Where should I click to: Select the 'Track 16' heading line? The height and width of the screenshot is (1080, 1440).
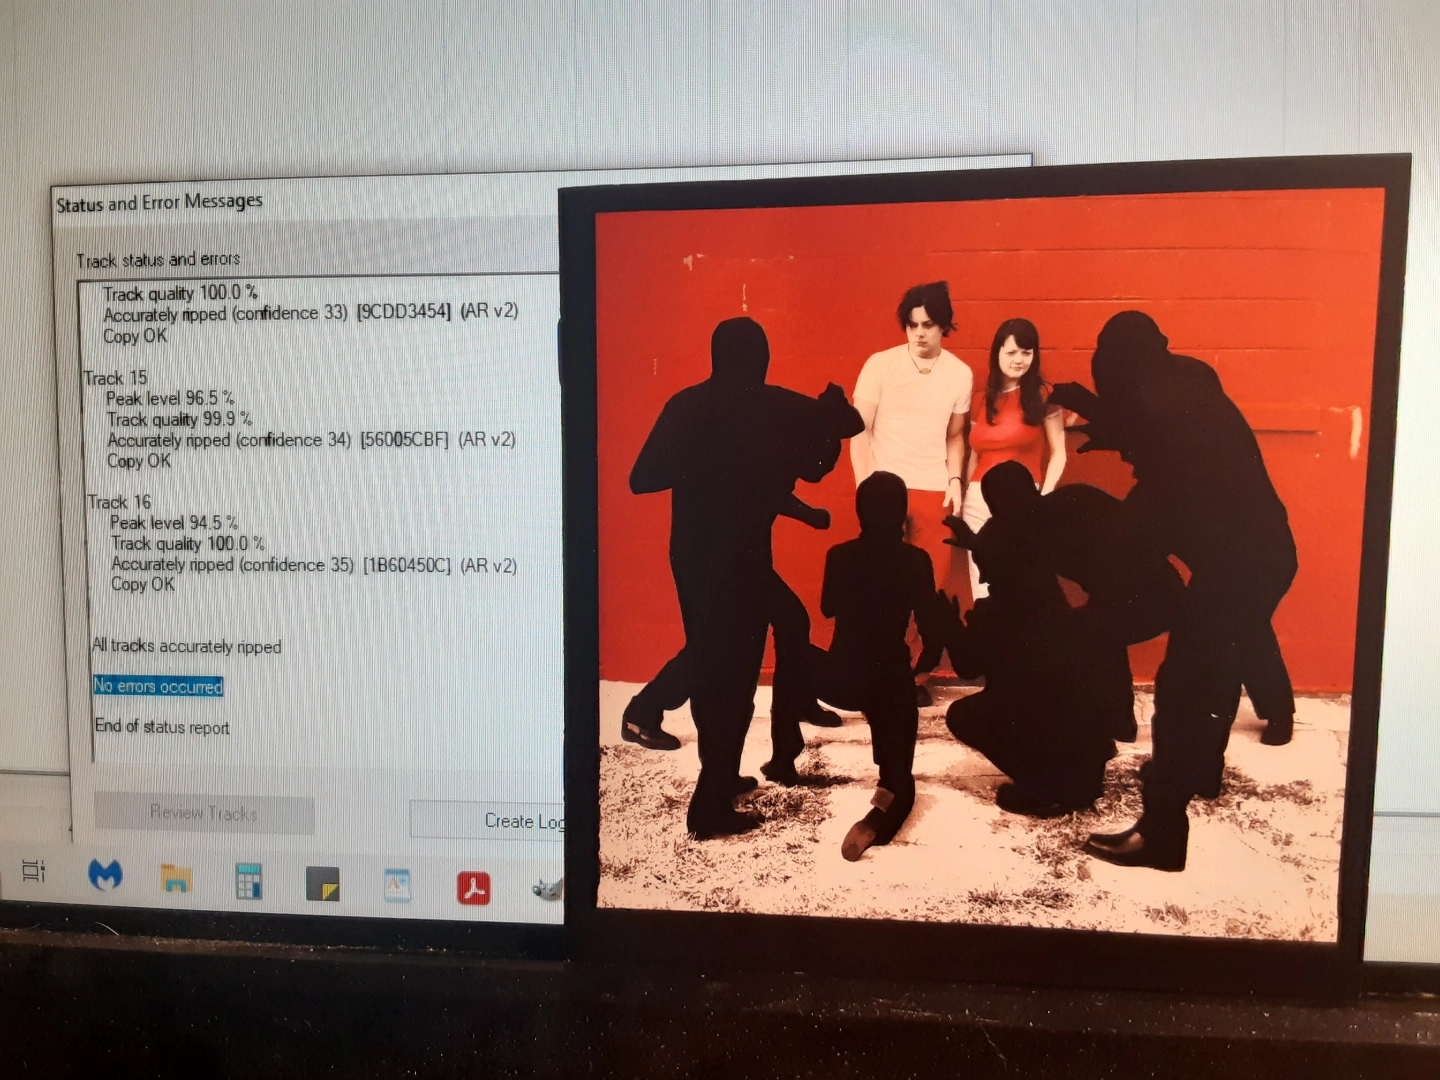119,502
